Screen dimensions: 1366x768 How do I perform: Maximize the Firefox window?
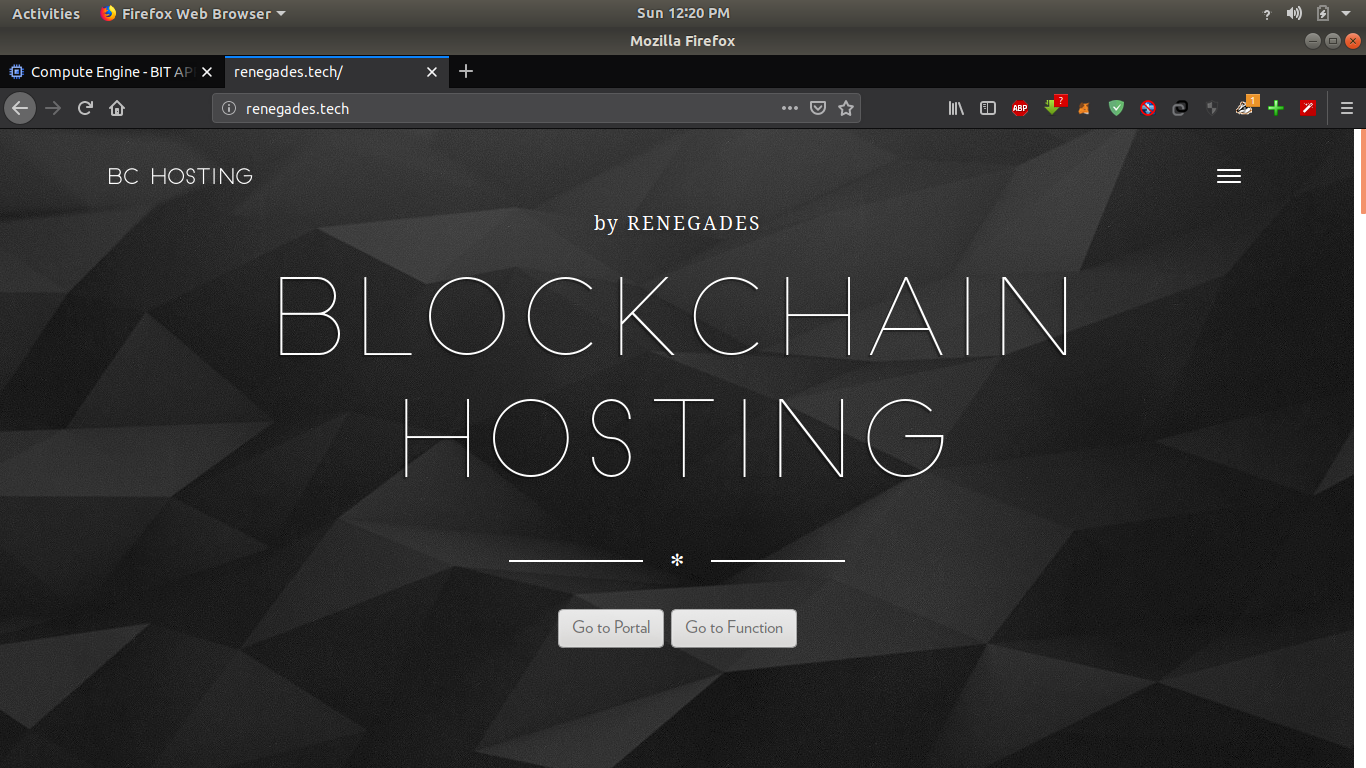1333,41
